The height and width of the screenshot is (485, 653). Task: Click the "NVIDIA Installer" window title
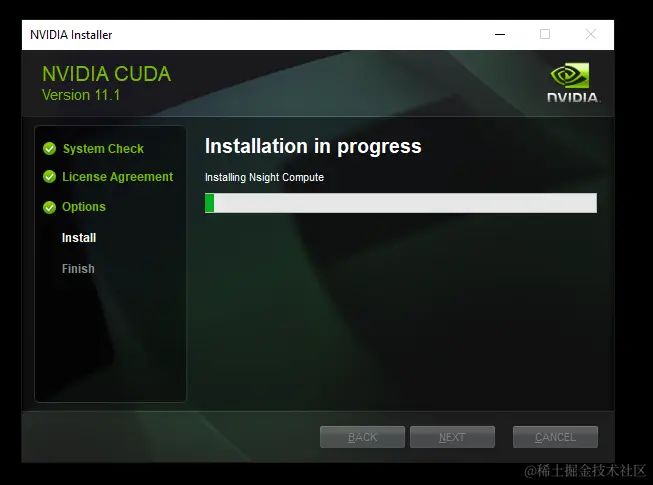tap(71, 35)
